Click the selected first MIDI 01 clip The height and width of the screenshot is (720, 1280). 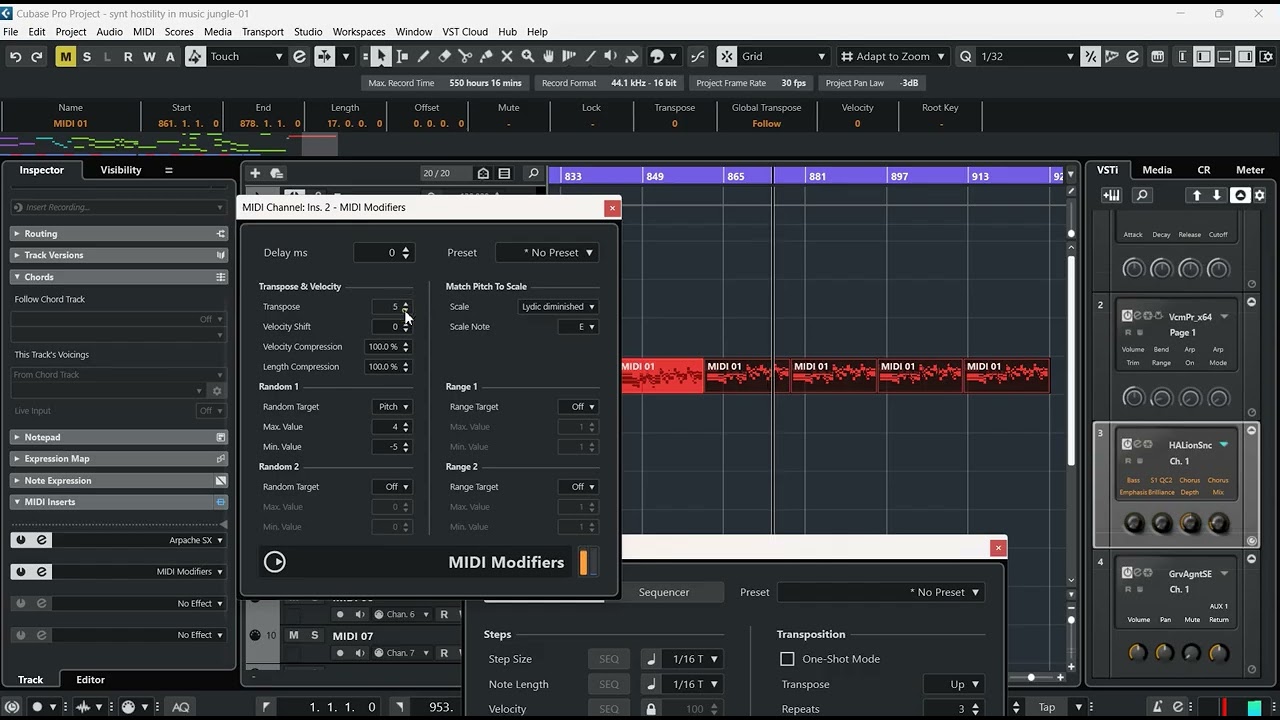coord(662,375)
